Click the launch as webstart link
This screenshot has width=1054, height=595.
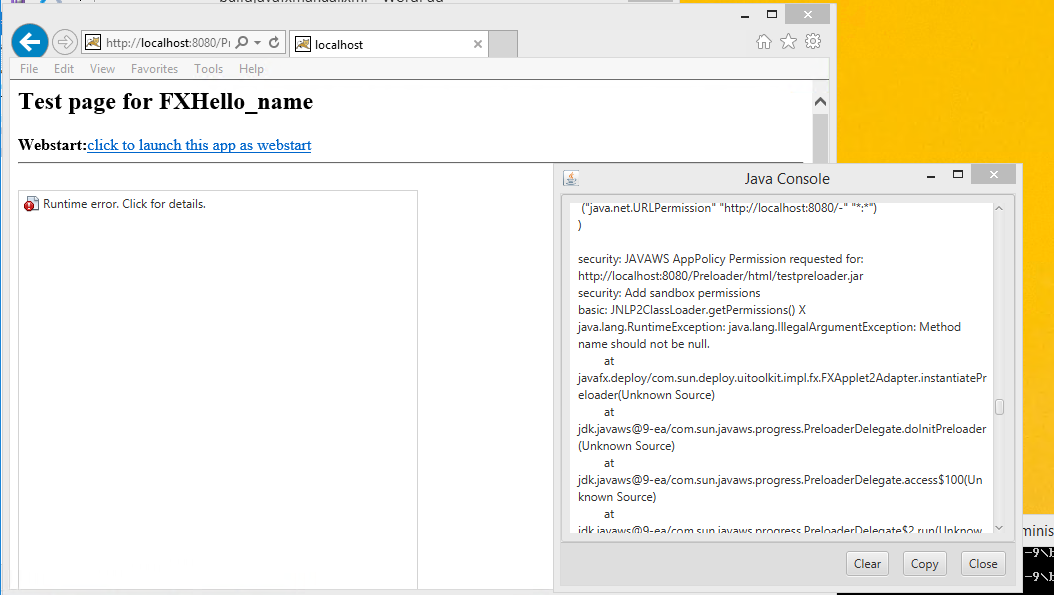pos(199,145)
